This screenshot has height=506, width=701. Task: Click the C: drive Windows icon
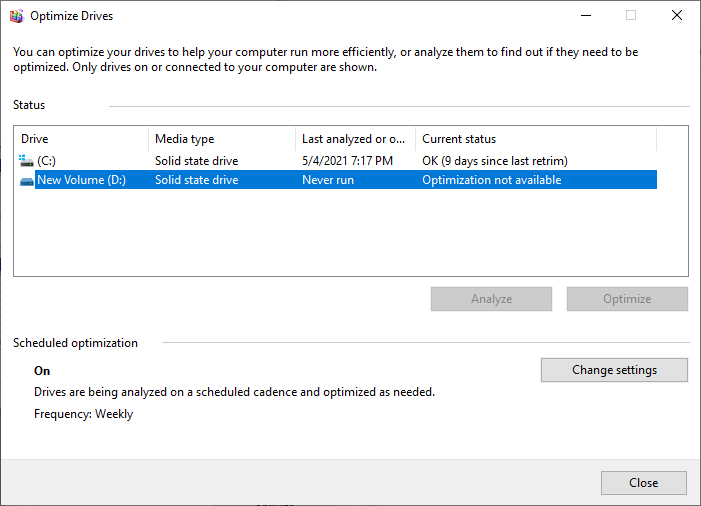pyautogui.click(x=26, y=160)
